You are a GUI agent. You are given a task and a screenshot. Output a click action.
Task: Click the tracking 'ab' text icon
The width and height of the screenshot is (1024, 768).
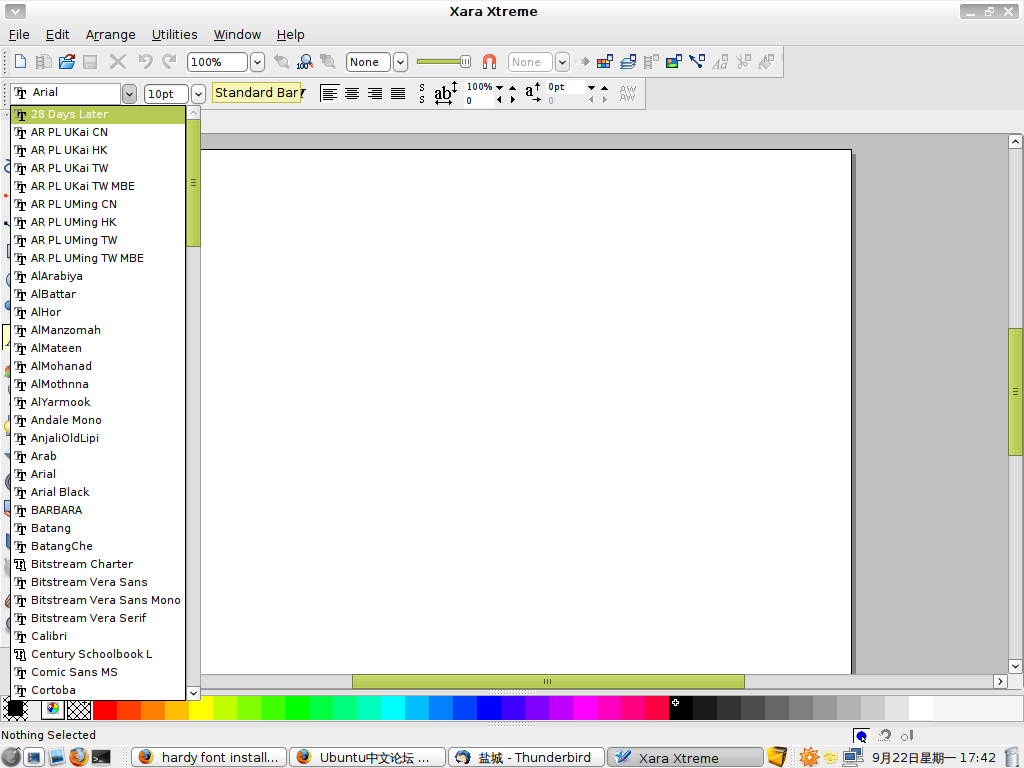[x=445, y=93]
